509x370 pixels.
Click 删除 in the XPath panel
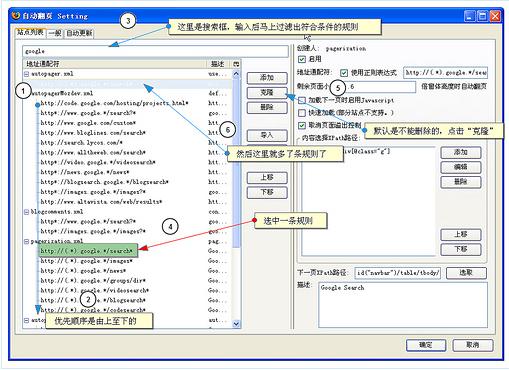point(461,182)
